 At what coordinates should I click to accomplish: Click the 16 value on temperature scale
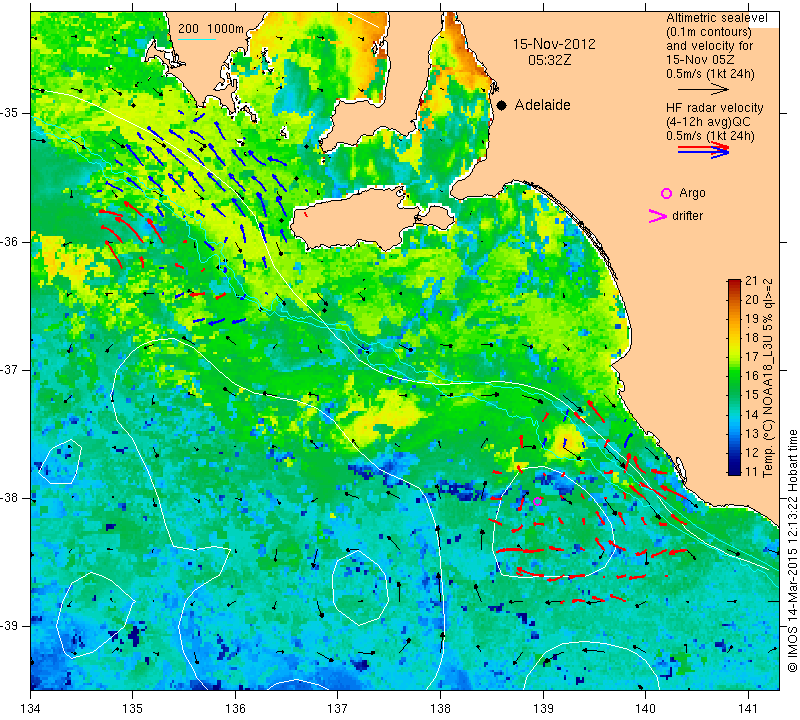tap(752, 376)
